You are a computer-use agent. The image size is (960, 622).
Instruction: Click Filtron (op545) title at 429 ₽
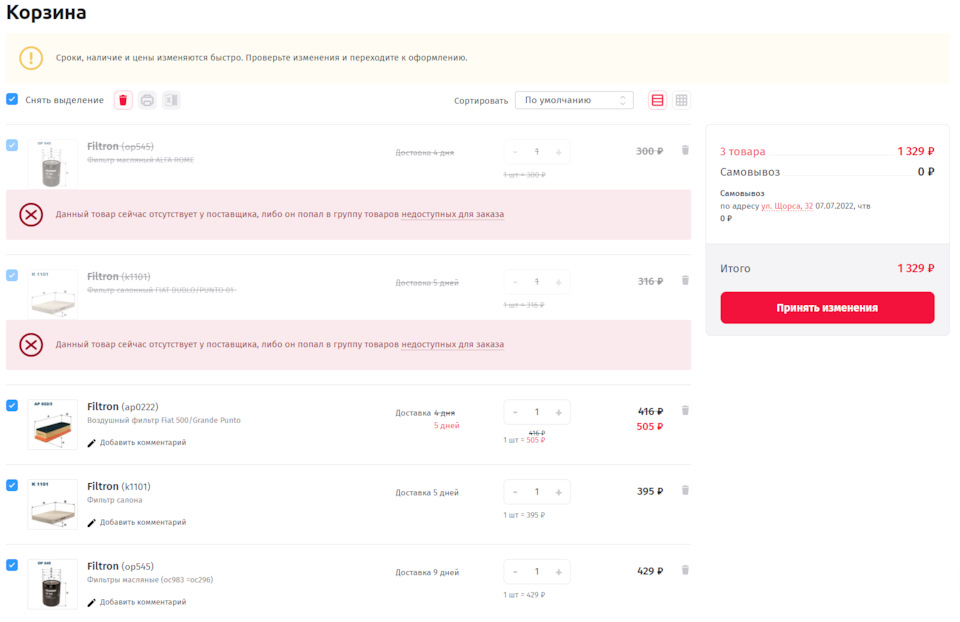coord(120,566)
